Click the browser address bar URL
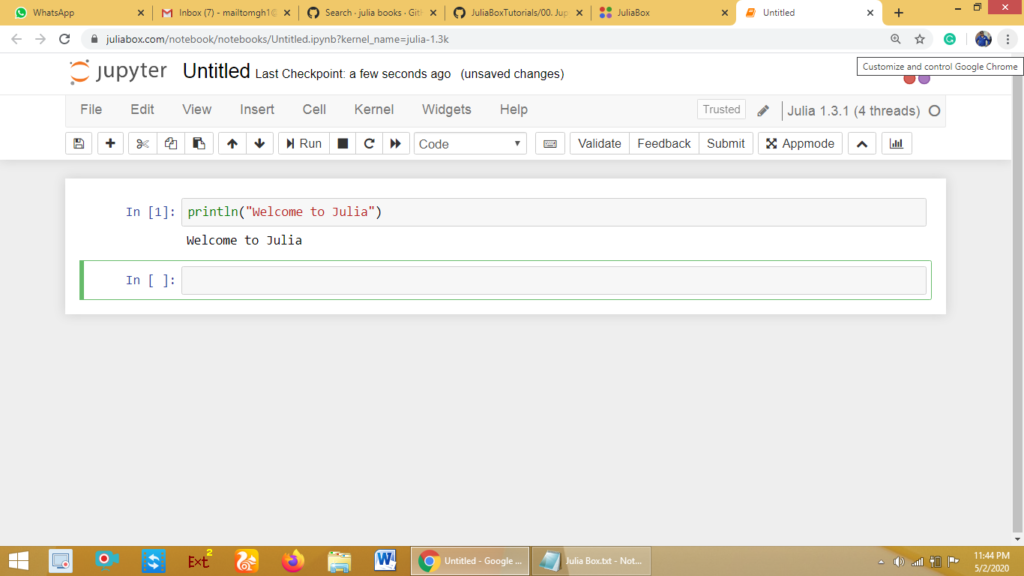Image resolution: width=1024 pixels, height=576 pixels. pyautogui.click(x=278, y=39)
